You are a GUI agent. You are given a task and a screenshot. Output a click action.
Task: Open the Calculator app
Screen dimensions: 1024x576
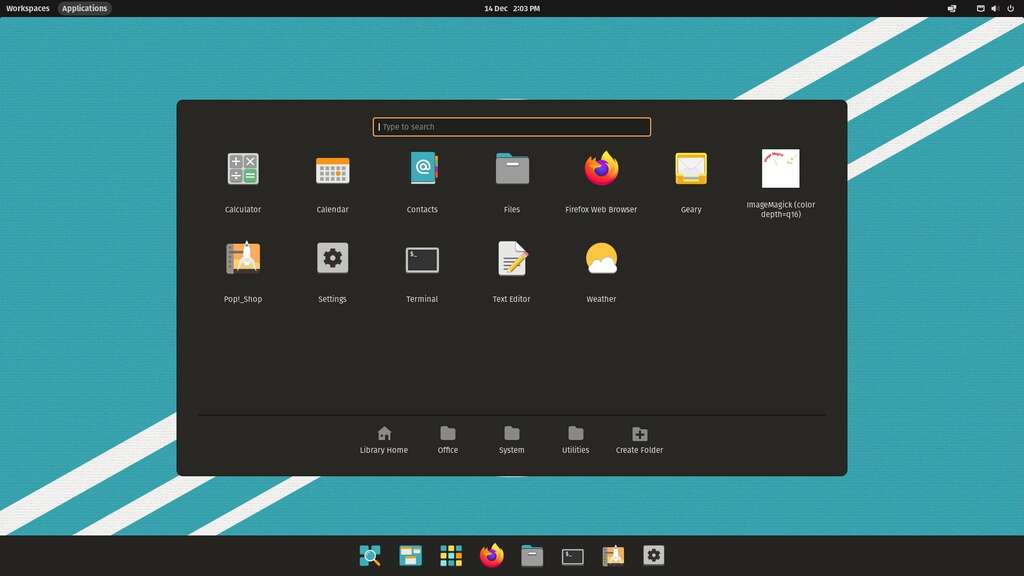coord(242,170)
